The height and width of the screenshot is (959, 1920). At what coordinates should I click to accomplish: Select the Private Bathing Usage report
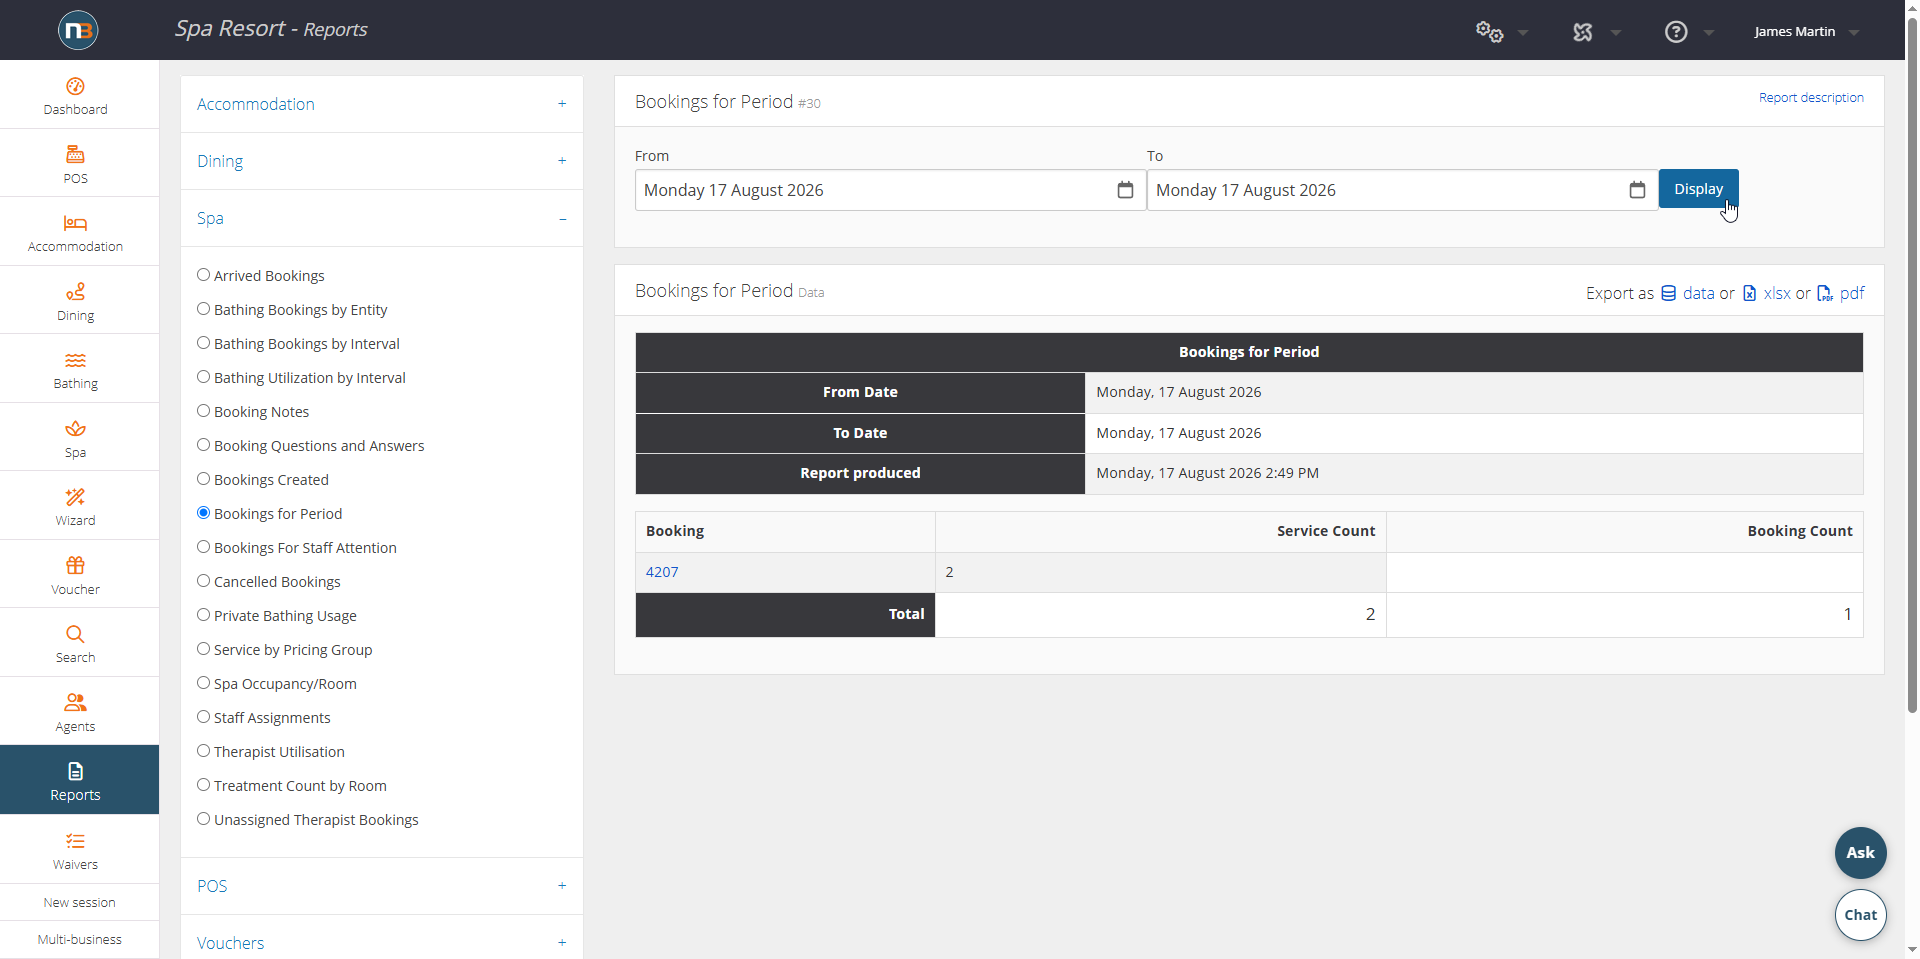pyautogui.click(x=203, y=615)
